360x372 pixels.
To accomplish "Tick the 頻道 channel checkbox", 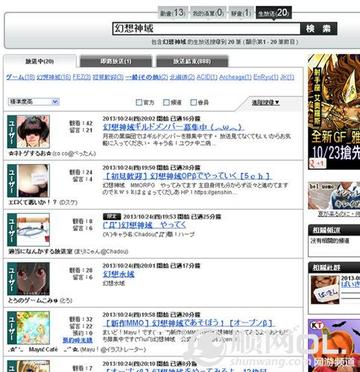I will [x=166, y=103].
